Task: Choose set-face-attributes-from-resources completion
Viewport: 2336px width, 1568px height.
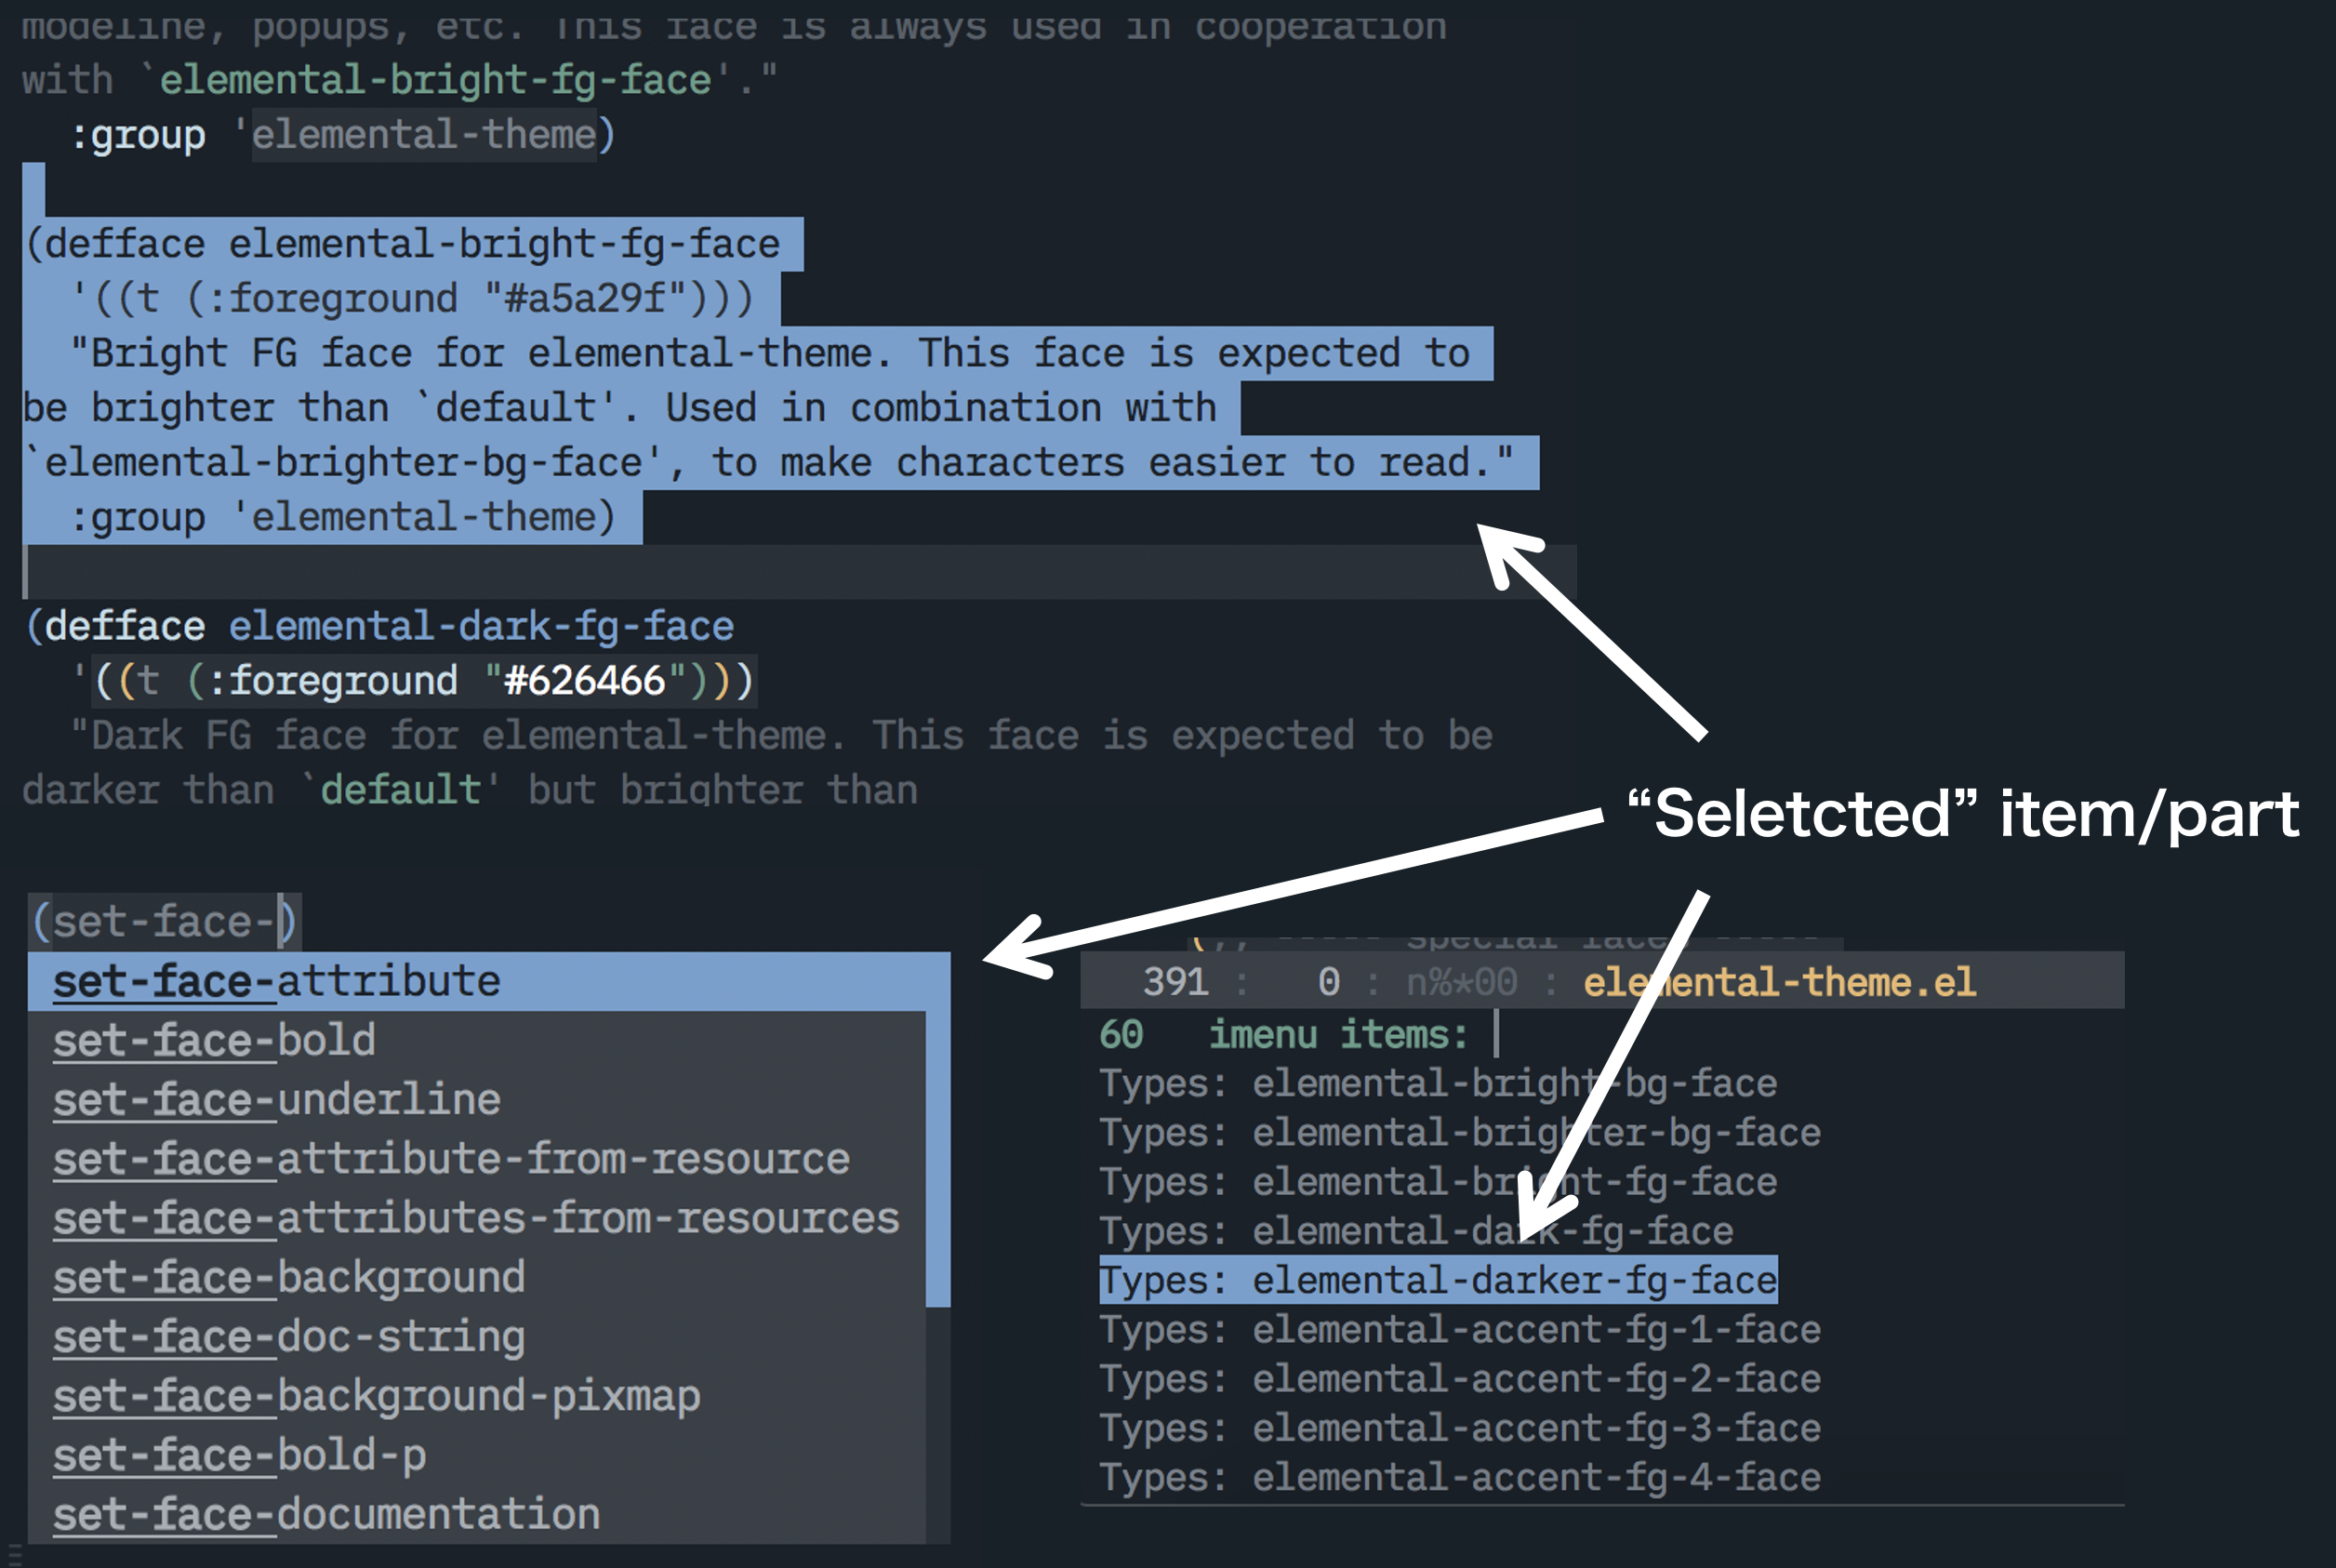Action: pos(477,1218)
